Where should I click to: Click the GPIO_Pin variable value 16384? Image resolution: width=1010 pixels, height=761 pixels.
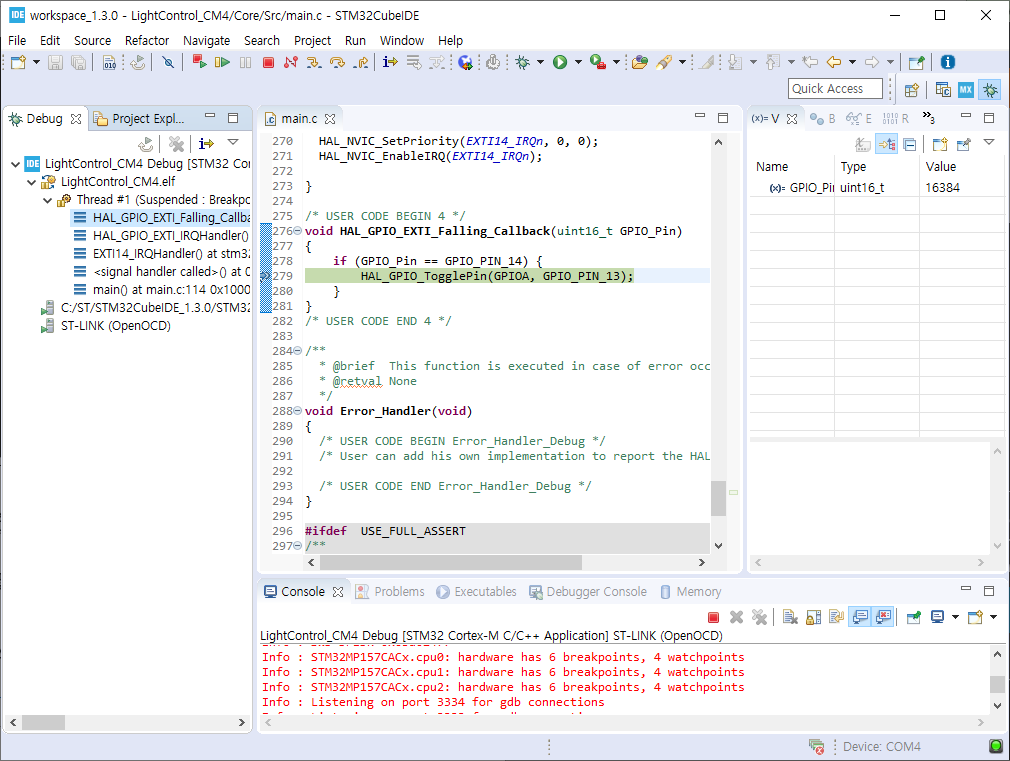942,188
